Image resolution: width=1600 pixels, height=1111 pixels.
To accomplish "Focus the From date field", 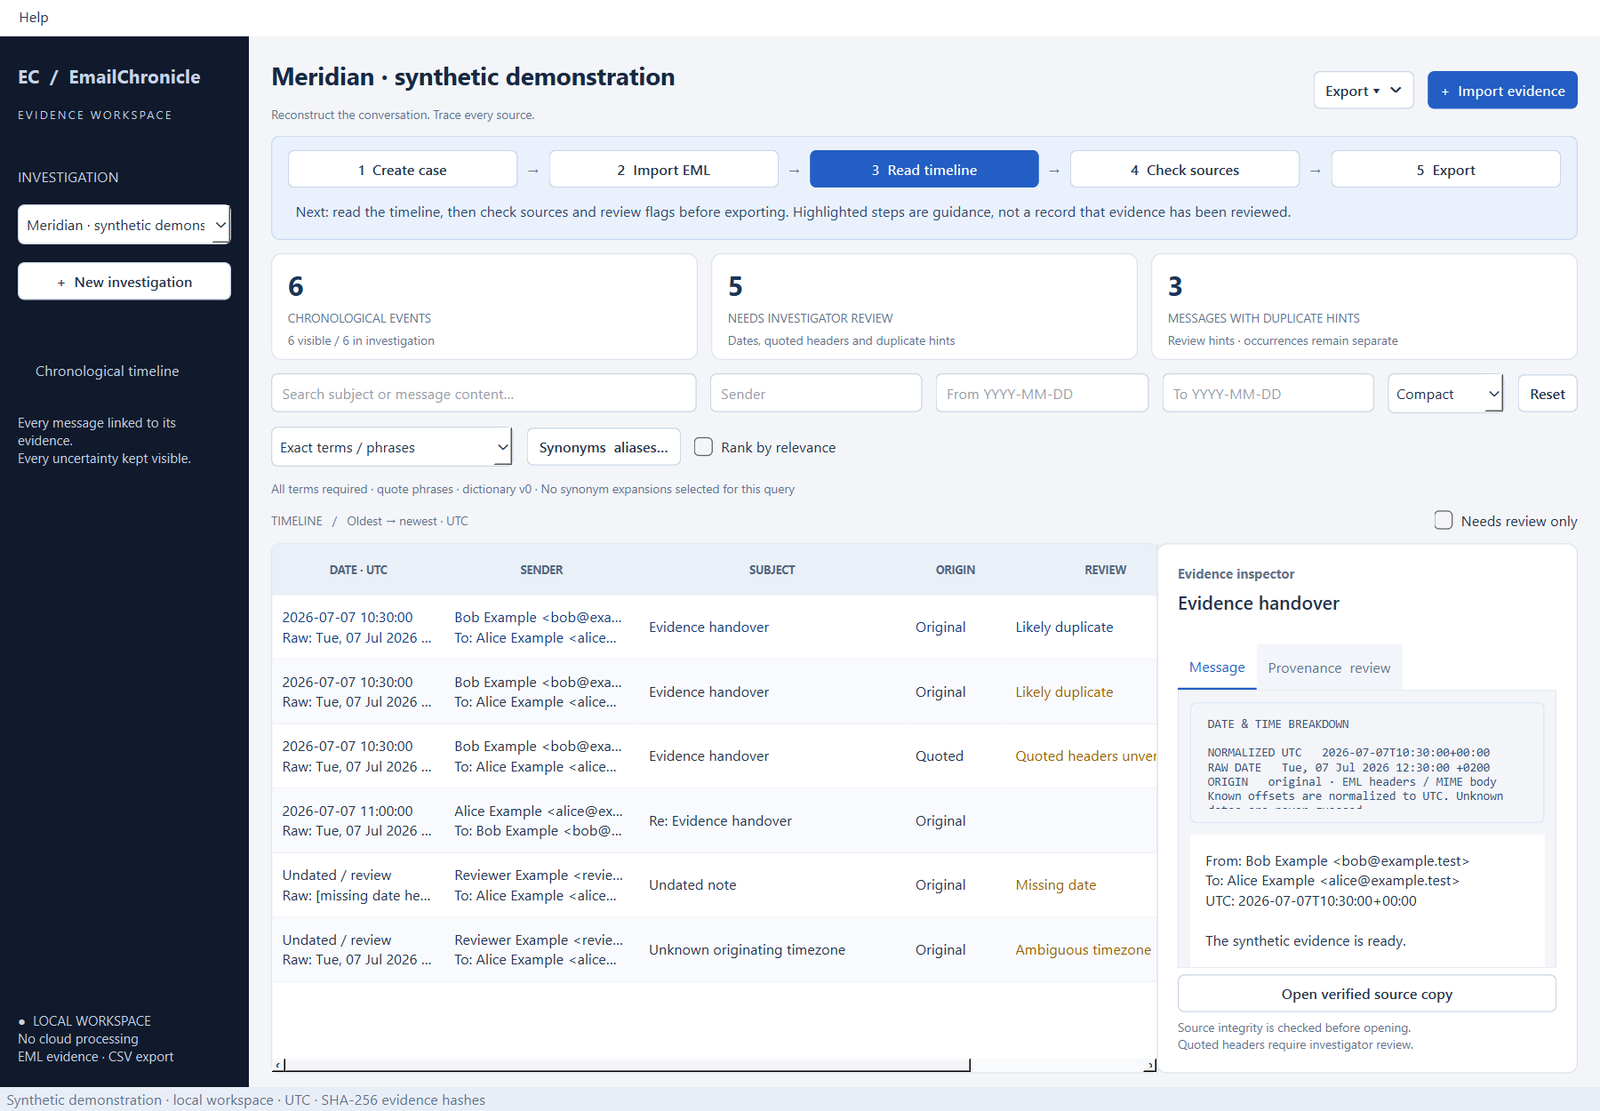I will click(x=1042, y=394).
